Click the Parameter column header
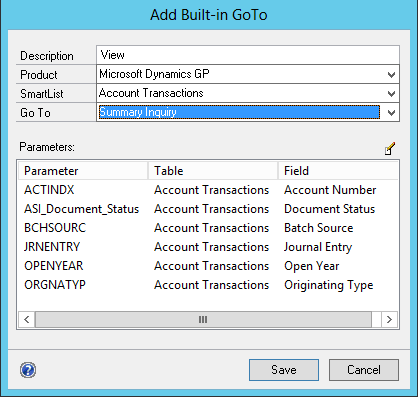Image resolution: width=418 pixels, height=397 pixels. pos(83,171)
